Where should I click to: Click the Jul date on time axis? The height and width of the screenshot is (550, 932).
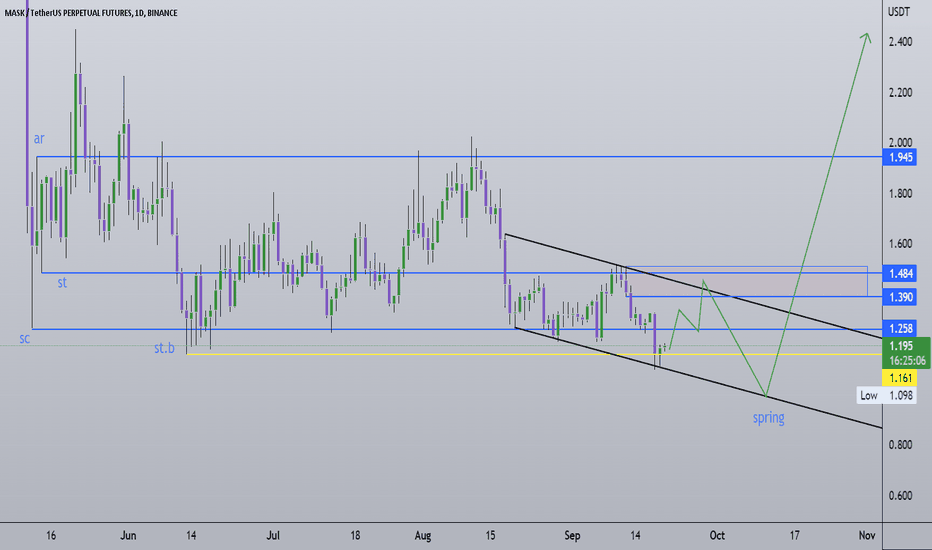pos(273,536)
